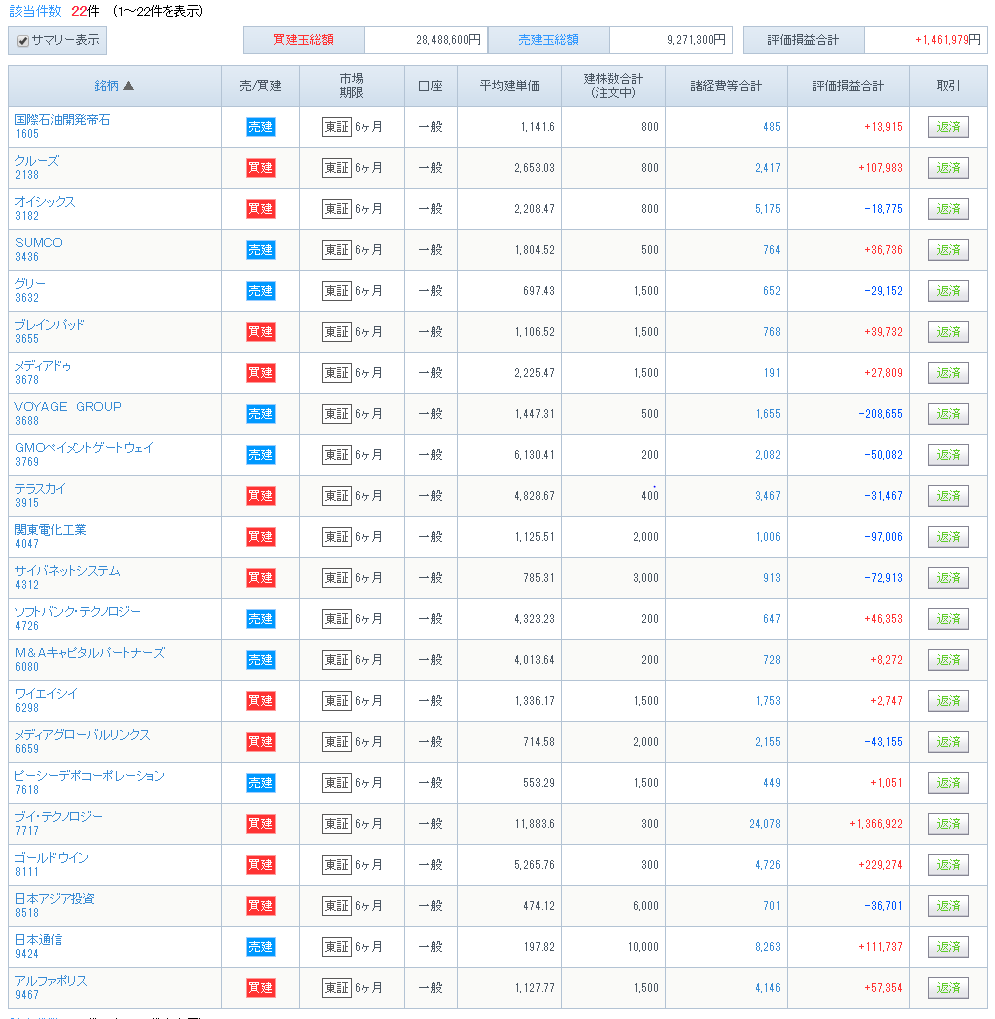The width and height of the screenshot is (995, 1019).
Task: Select loss value -208,655 for VOYAGE GROUP
Action: 880,413
